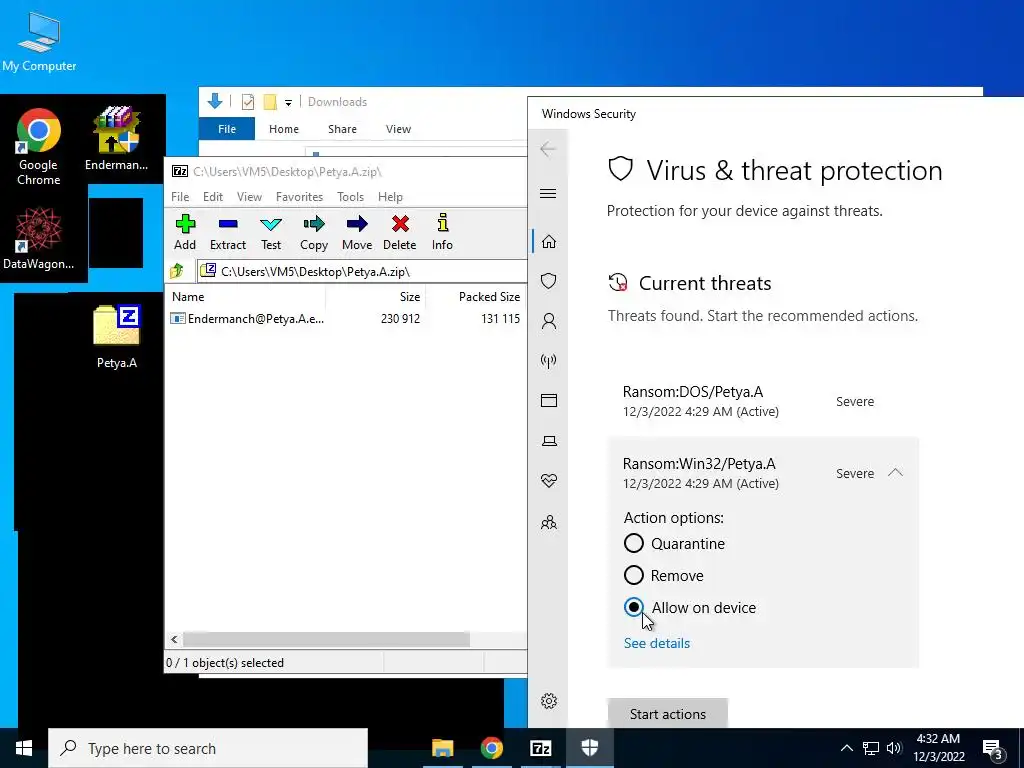Click the Add button in 7-Zip toolbar
Screen dimensions: 1024x768
pyautogui.click(x=185, y=232)
